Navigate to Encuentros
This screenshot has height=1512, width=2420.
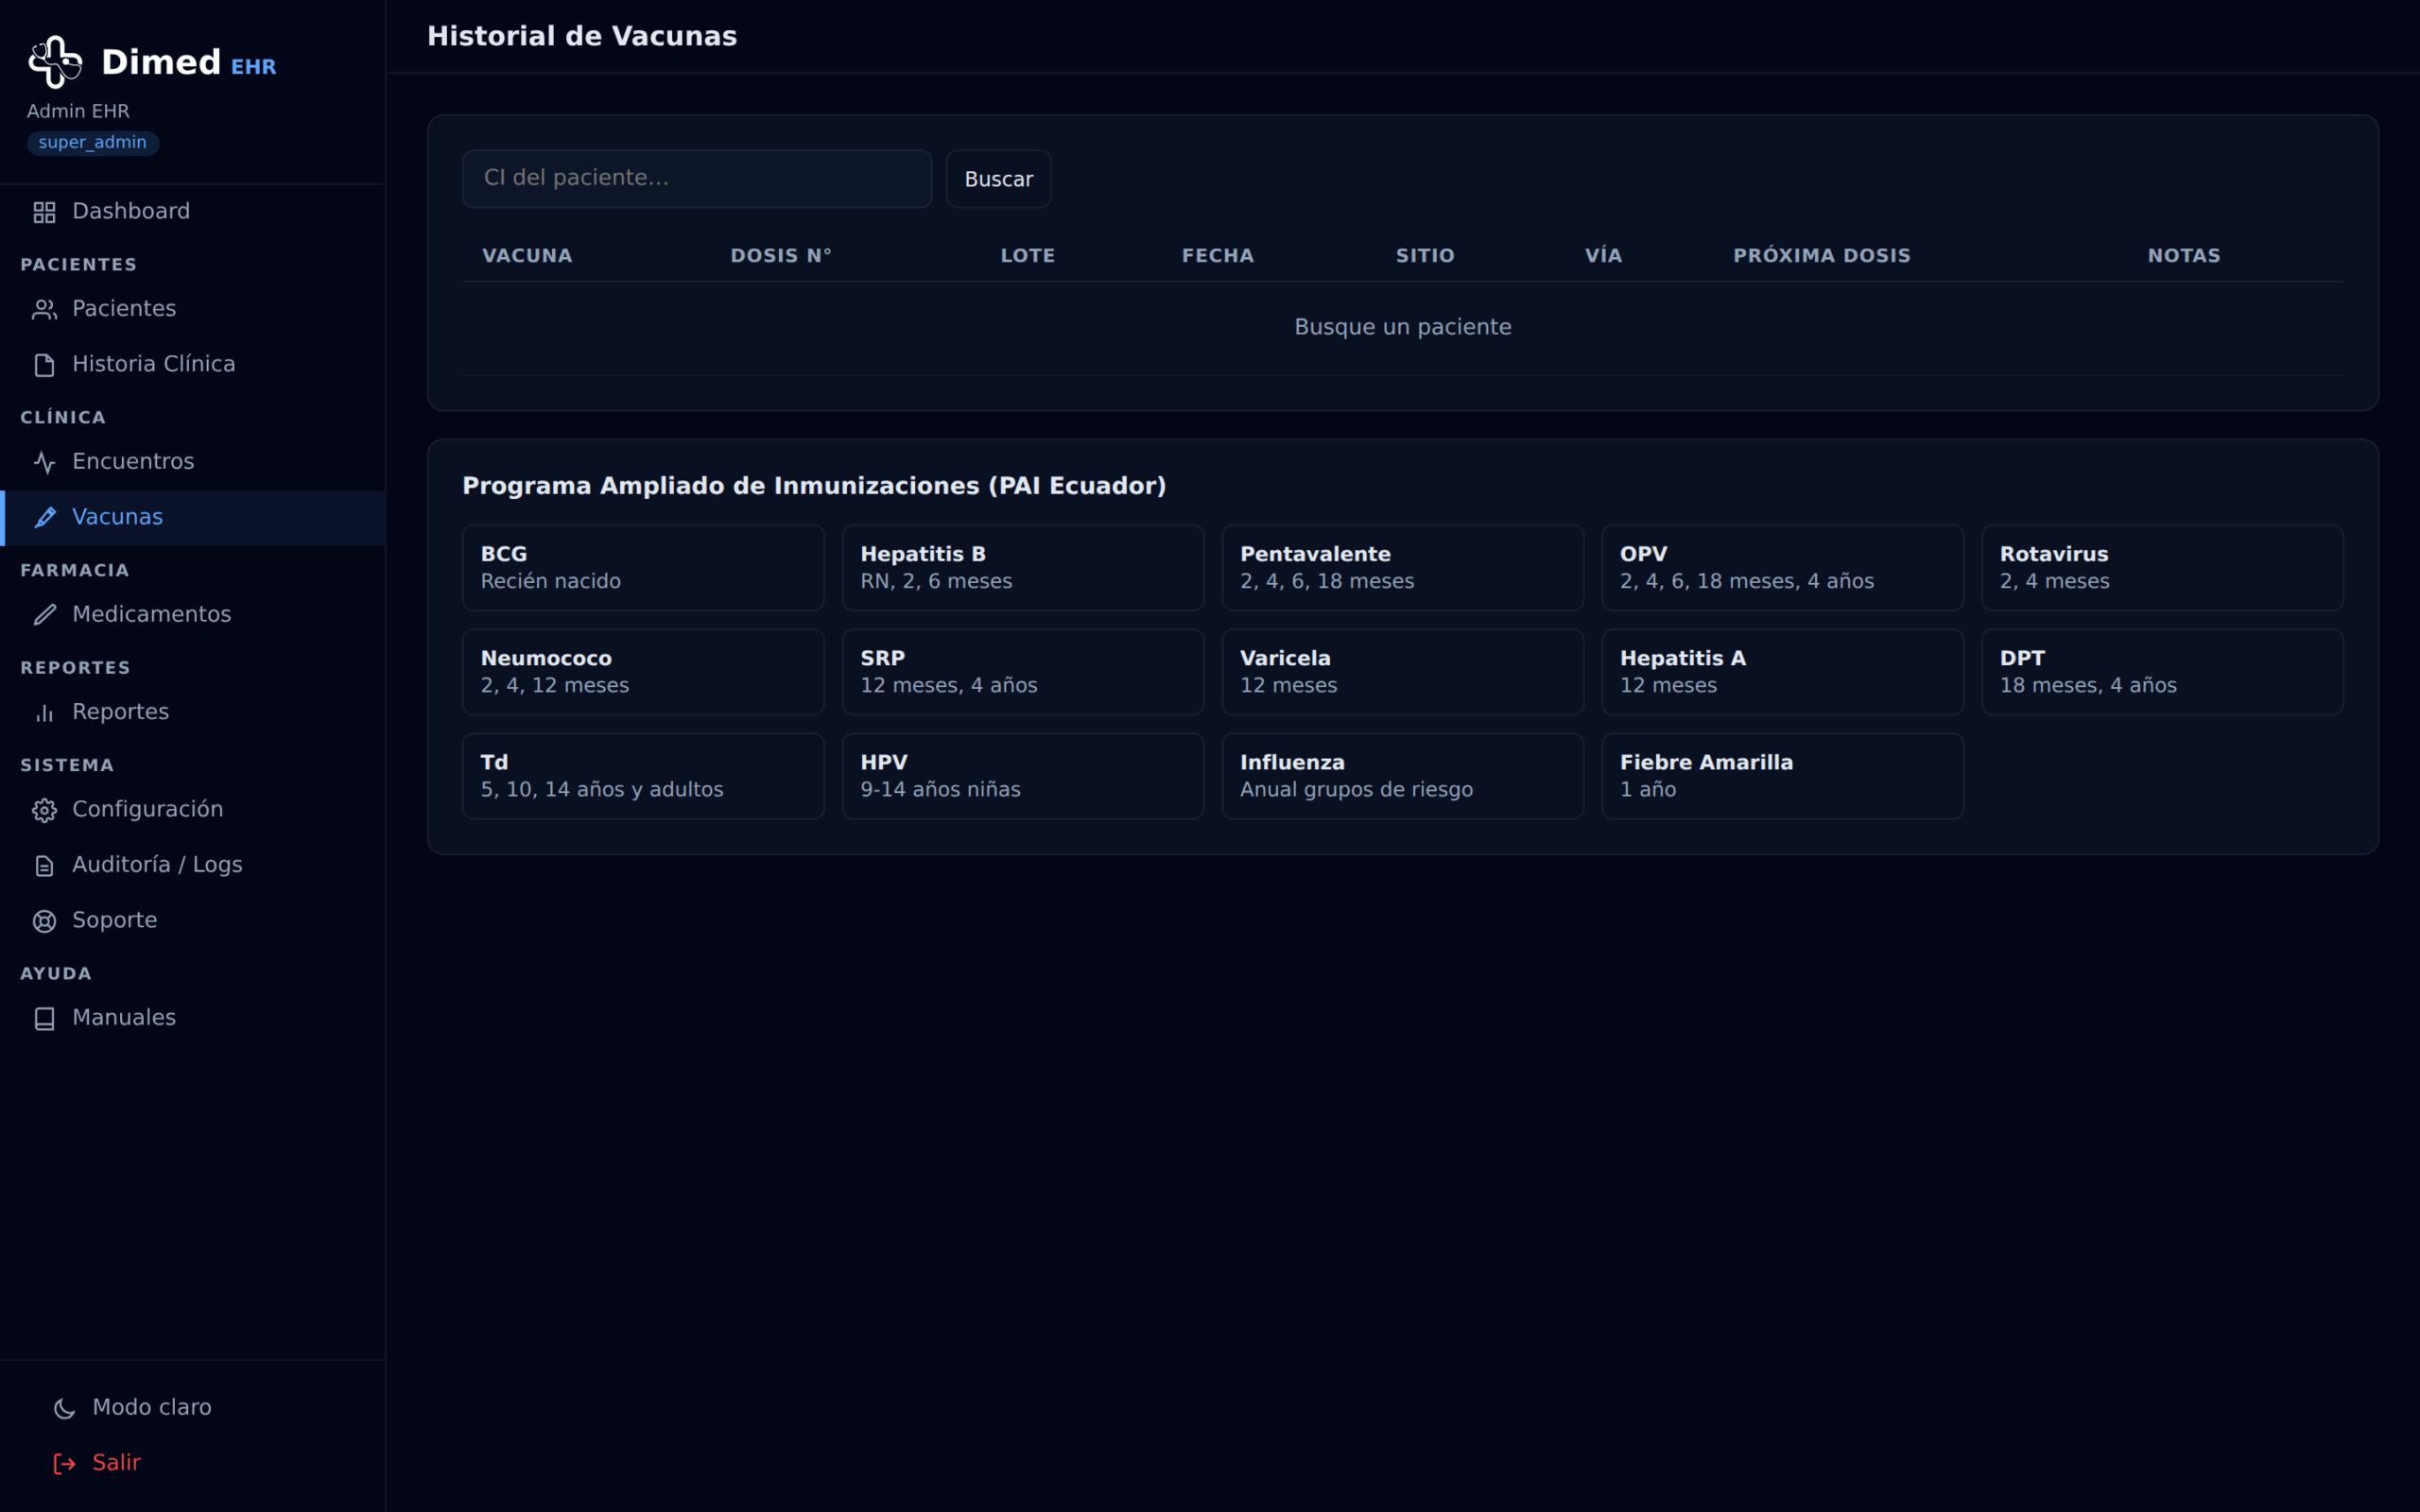[x=193, y=462]
